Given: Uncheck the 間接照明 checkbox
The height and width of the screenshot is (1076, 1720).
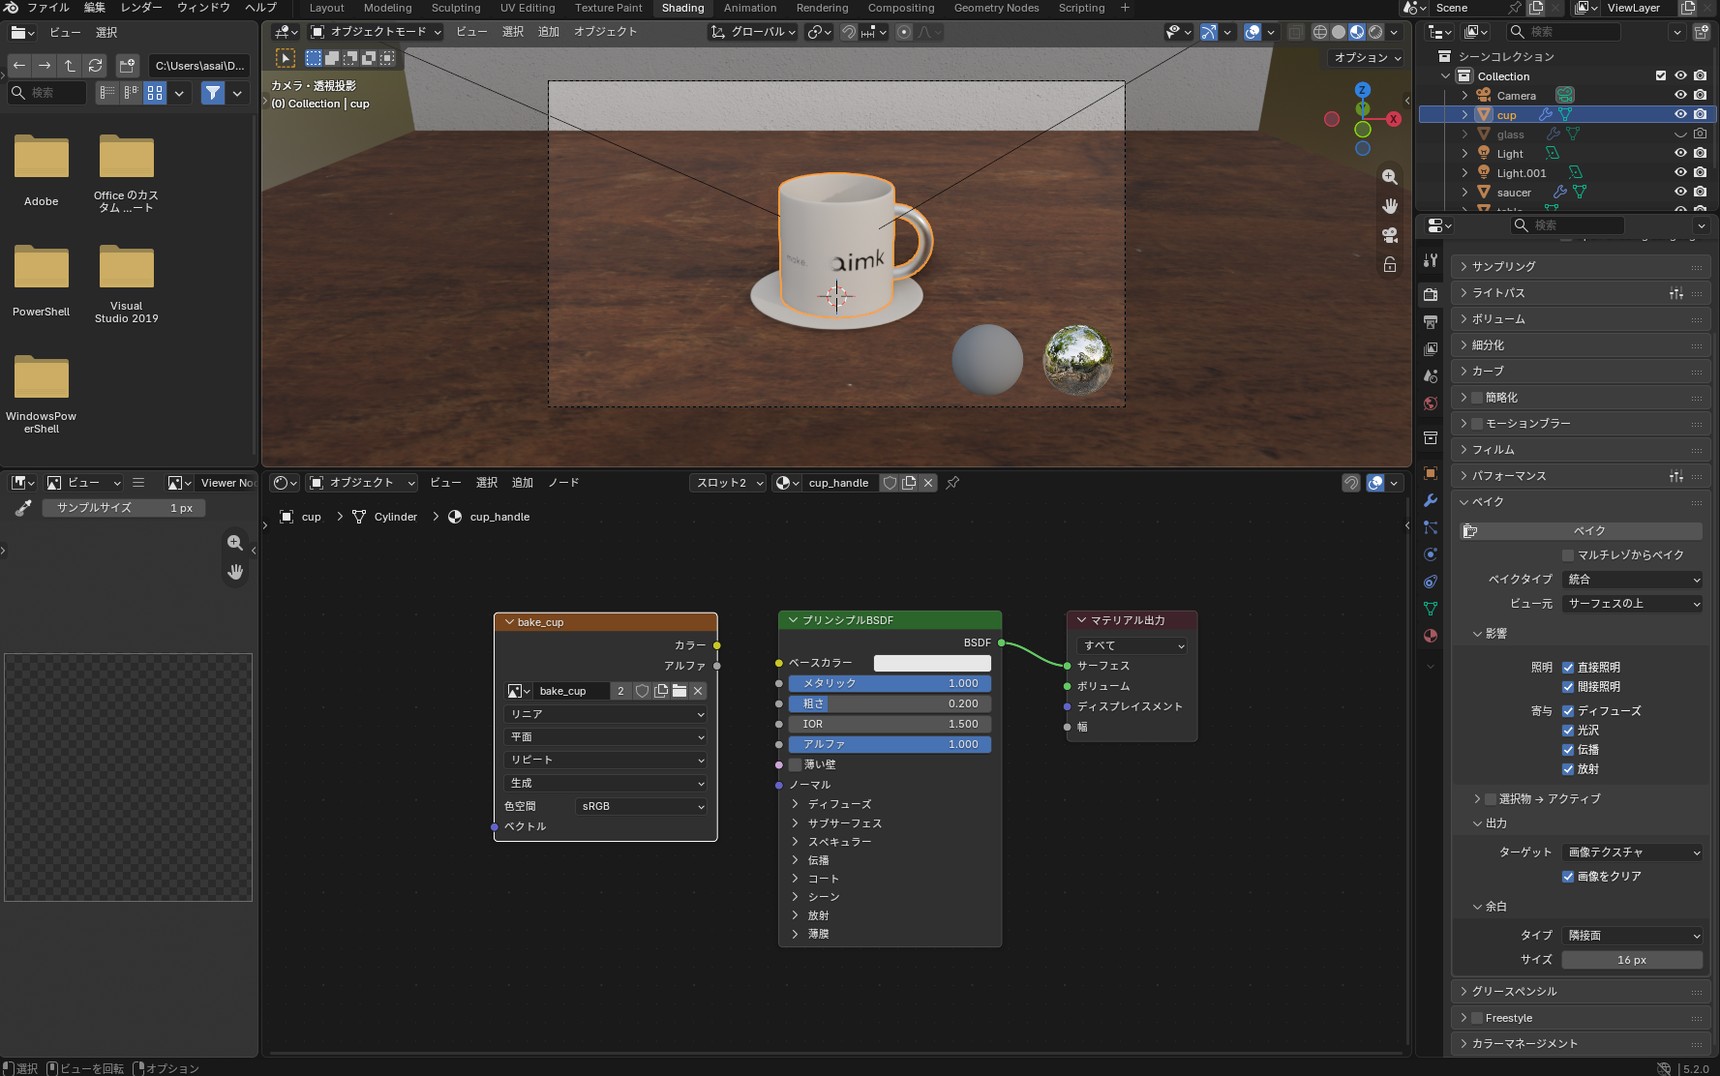Looking at the screenshot, I should pyautogui.click(x=1568, y=687).
